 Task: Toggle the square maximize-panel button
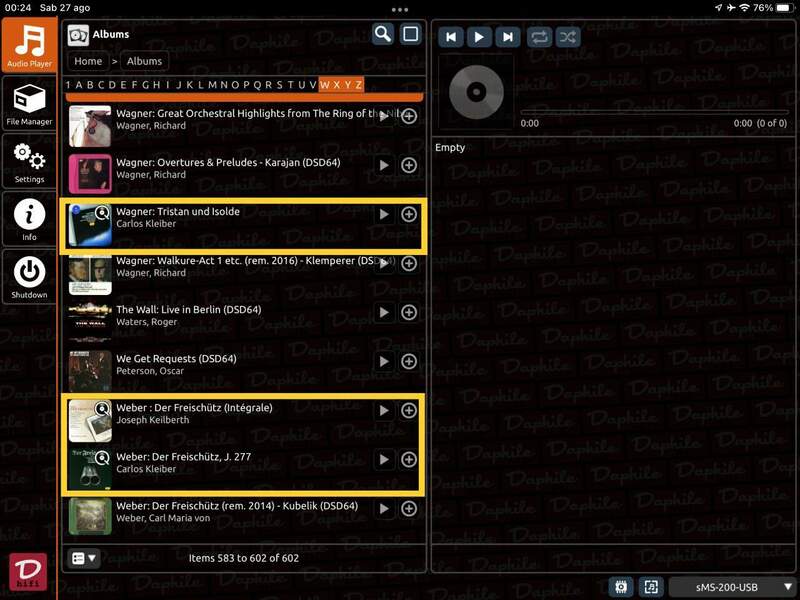(410, 34)
